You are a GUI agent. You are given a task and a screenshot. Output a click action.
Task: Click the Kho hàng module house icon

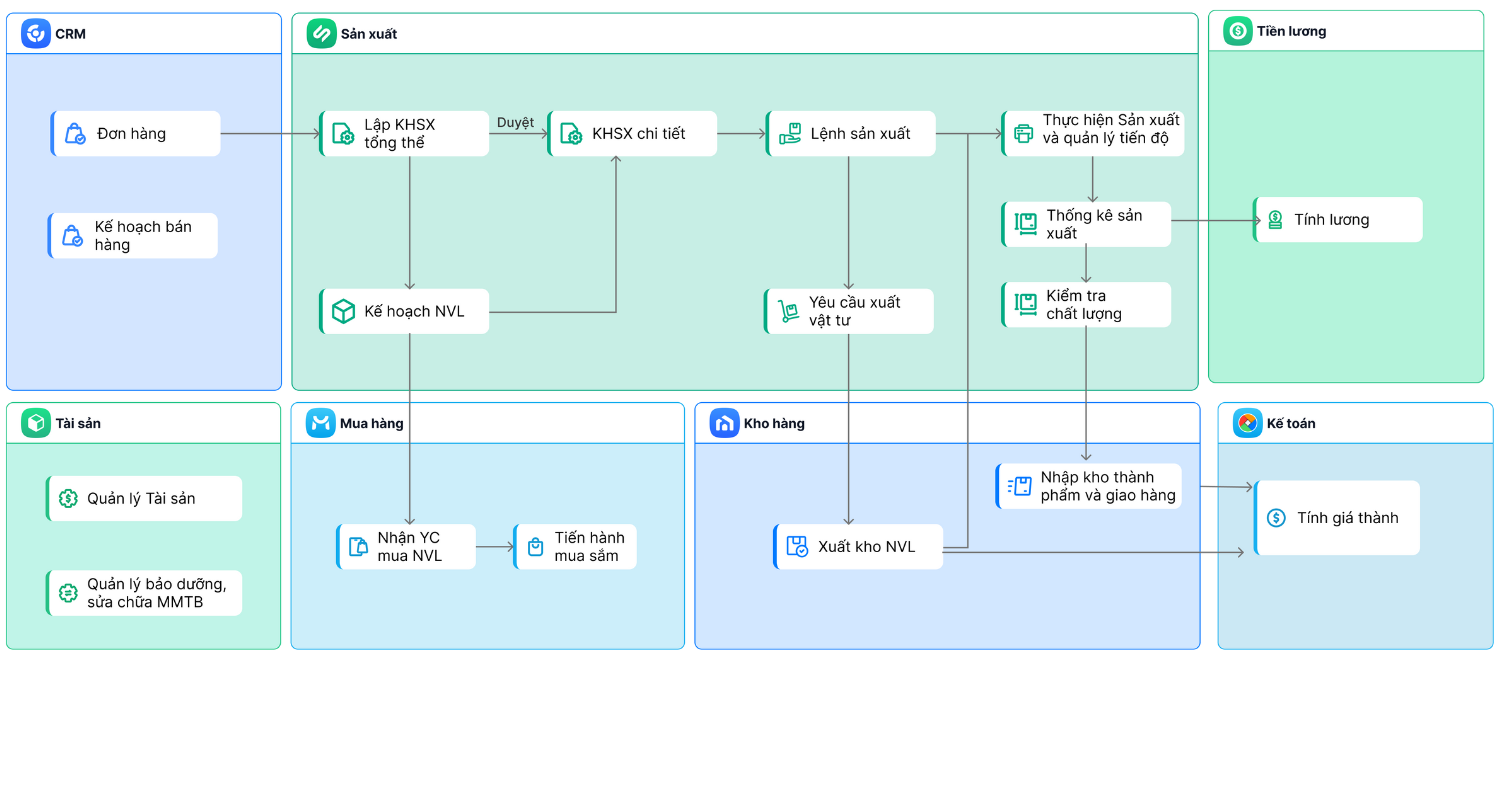pyautogui.click(x=724, y=423)
